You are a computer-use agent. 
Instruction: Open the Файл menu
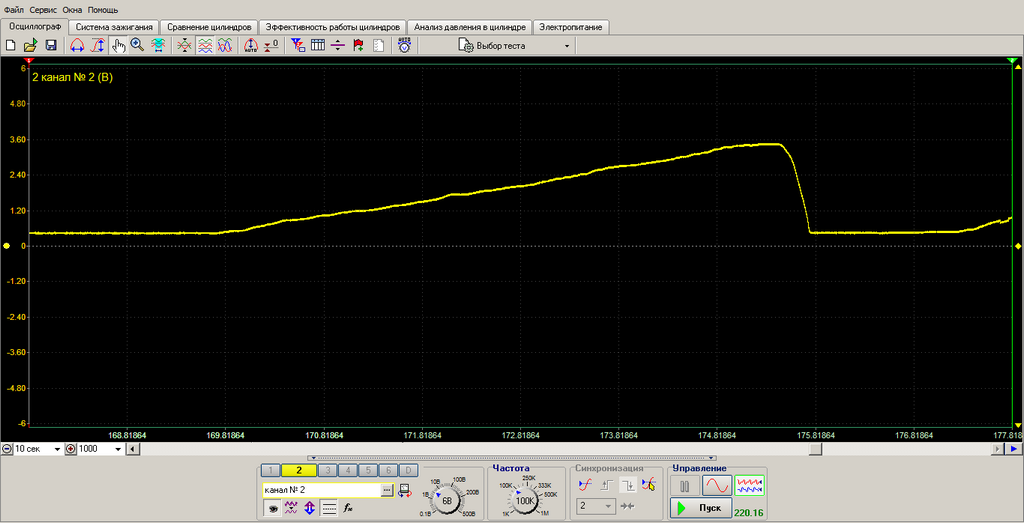(x=12, y=11)
